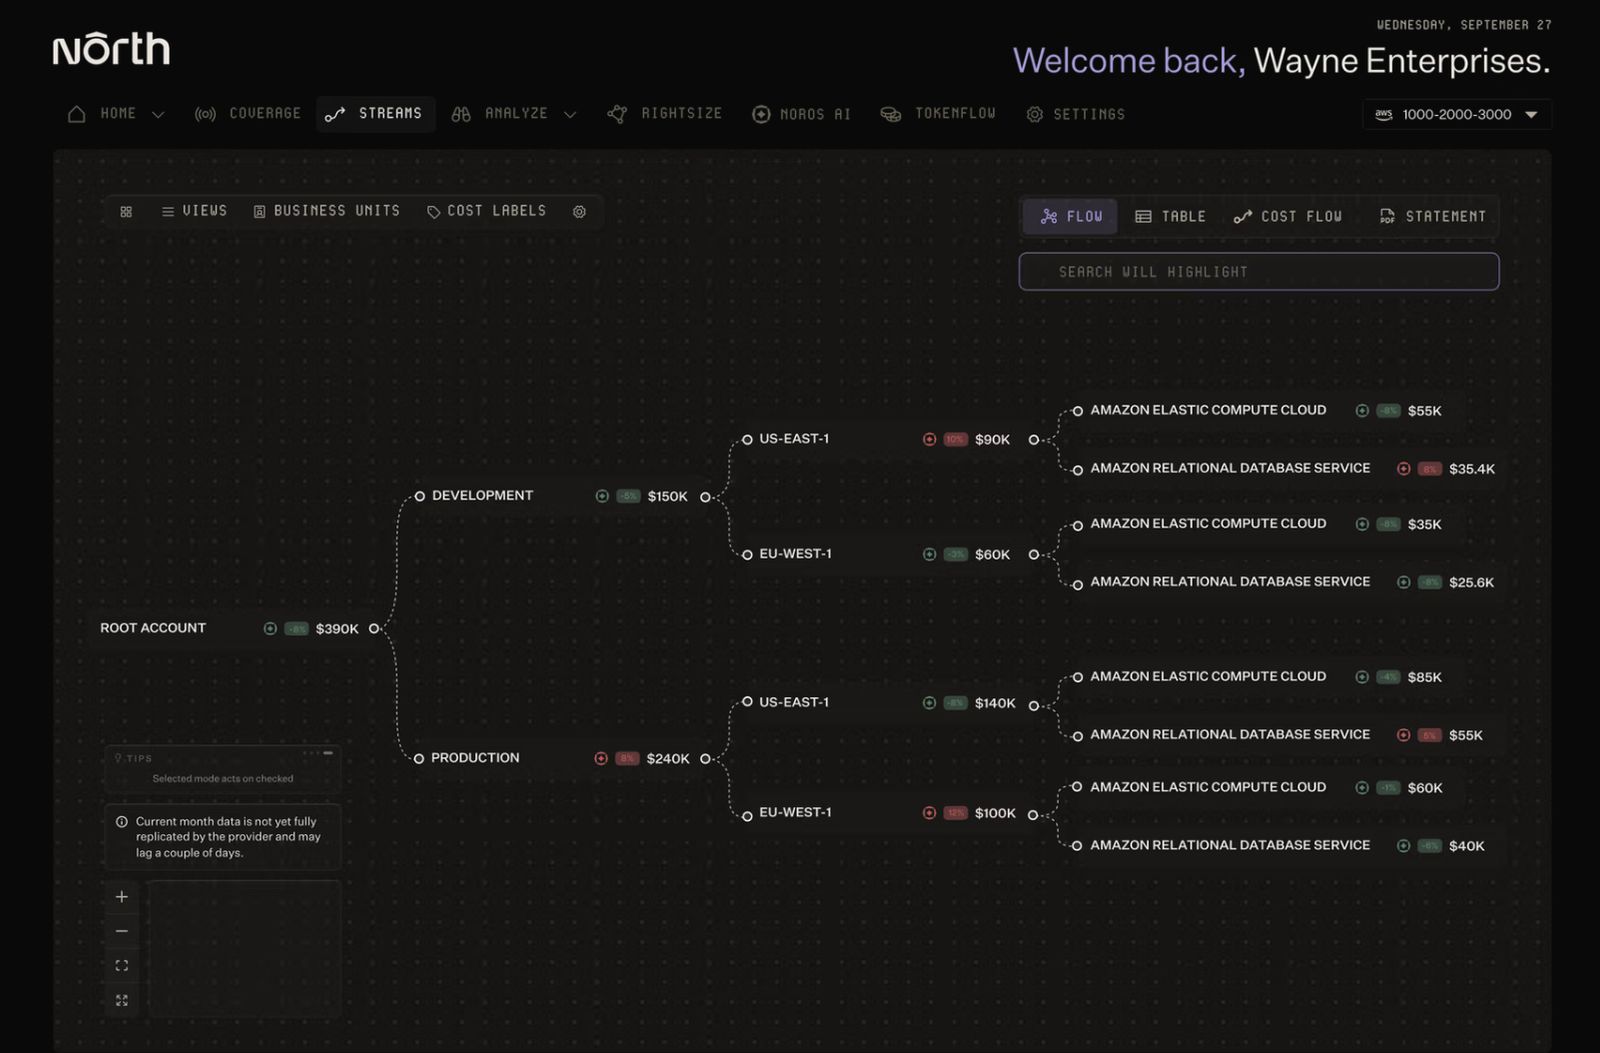Go to Coverage section
Image resolution: width=1600 pixels, height=1053 pixels.
(248, 114)
